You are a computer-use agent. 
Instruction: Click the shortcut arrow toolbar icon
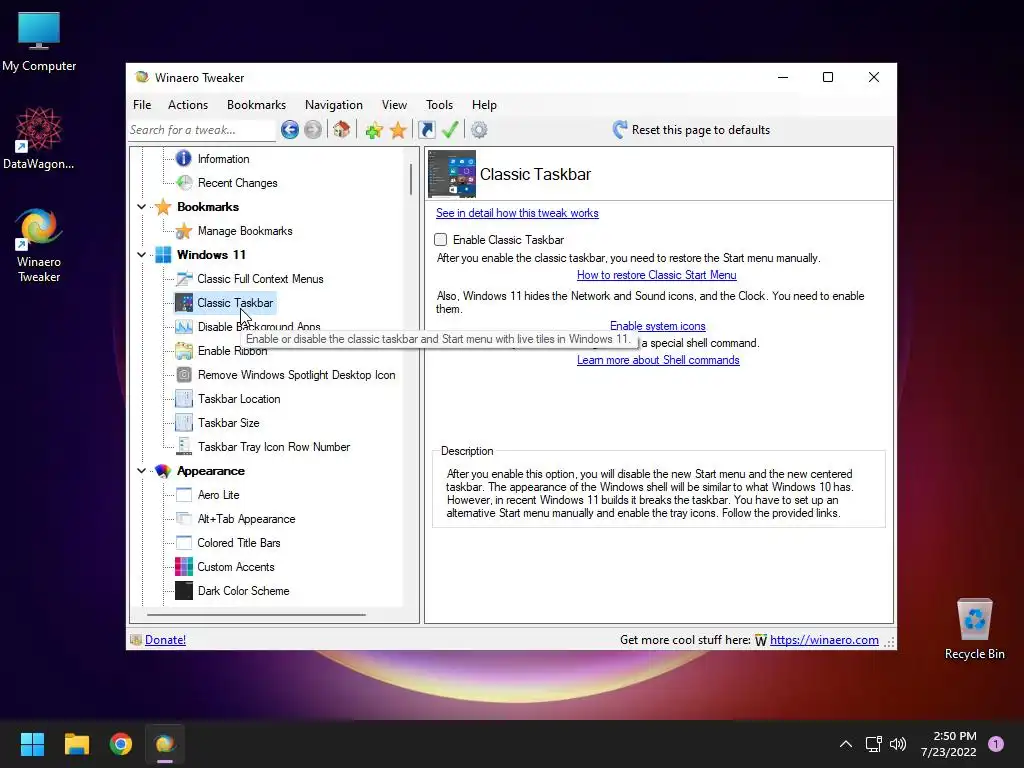pyautogui.click(x=426, y=130)
